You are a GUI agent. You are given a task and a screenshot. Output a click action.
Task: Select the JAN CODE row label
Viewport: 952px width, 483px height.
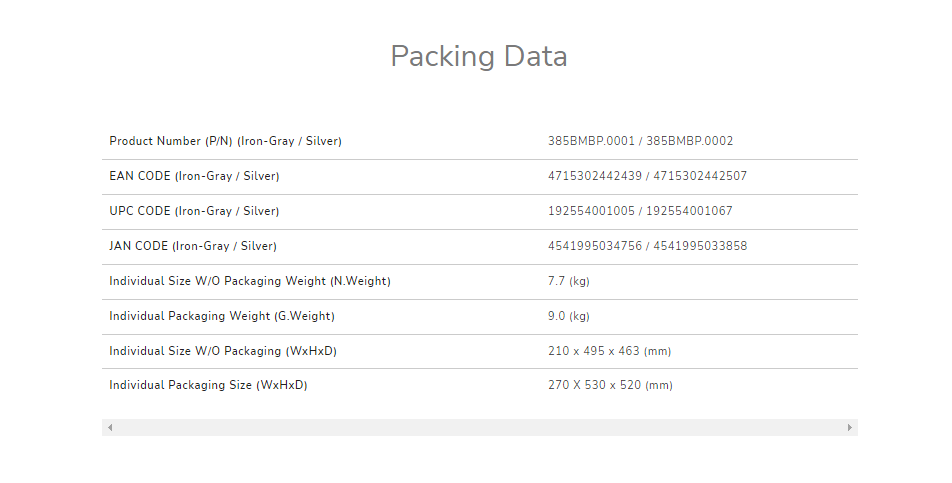[x=193, y=246]
